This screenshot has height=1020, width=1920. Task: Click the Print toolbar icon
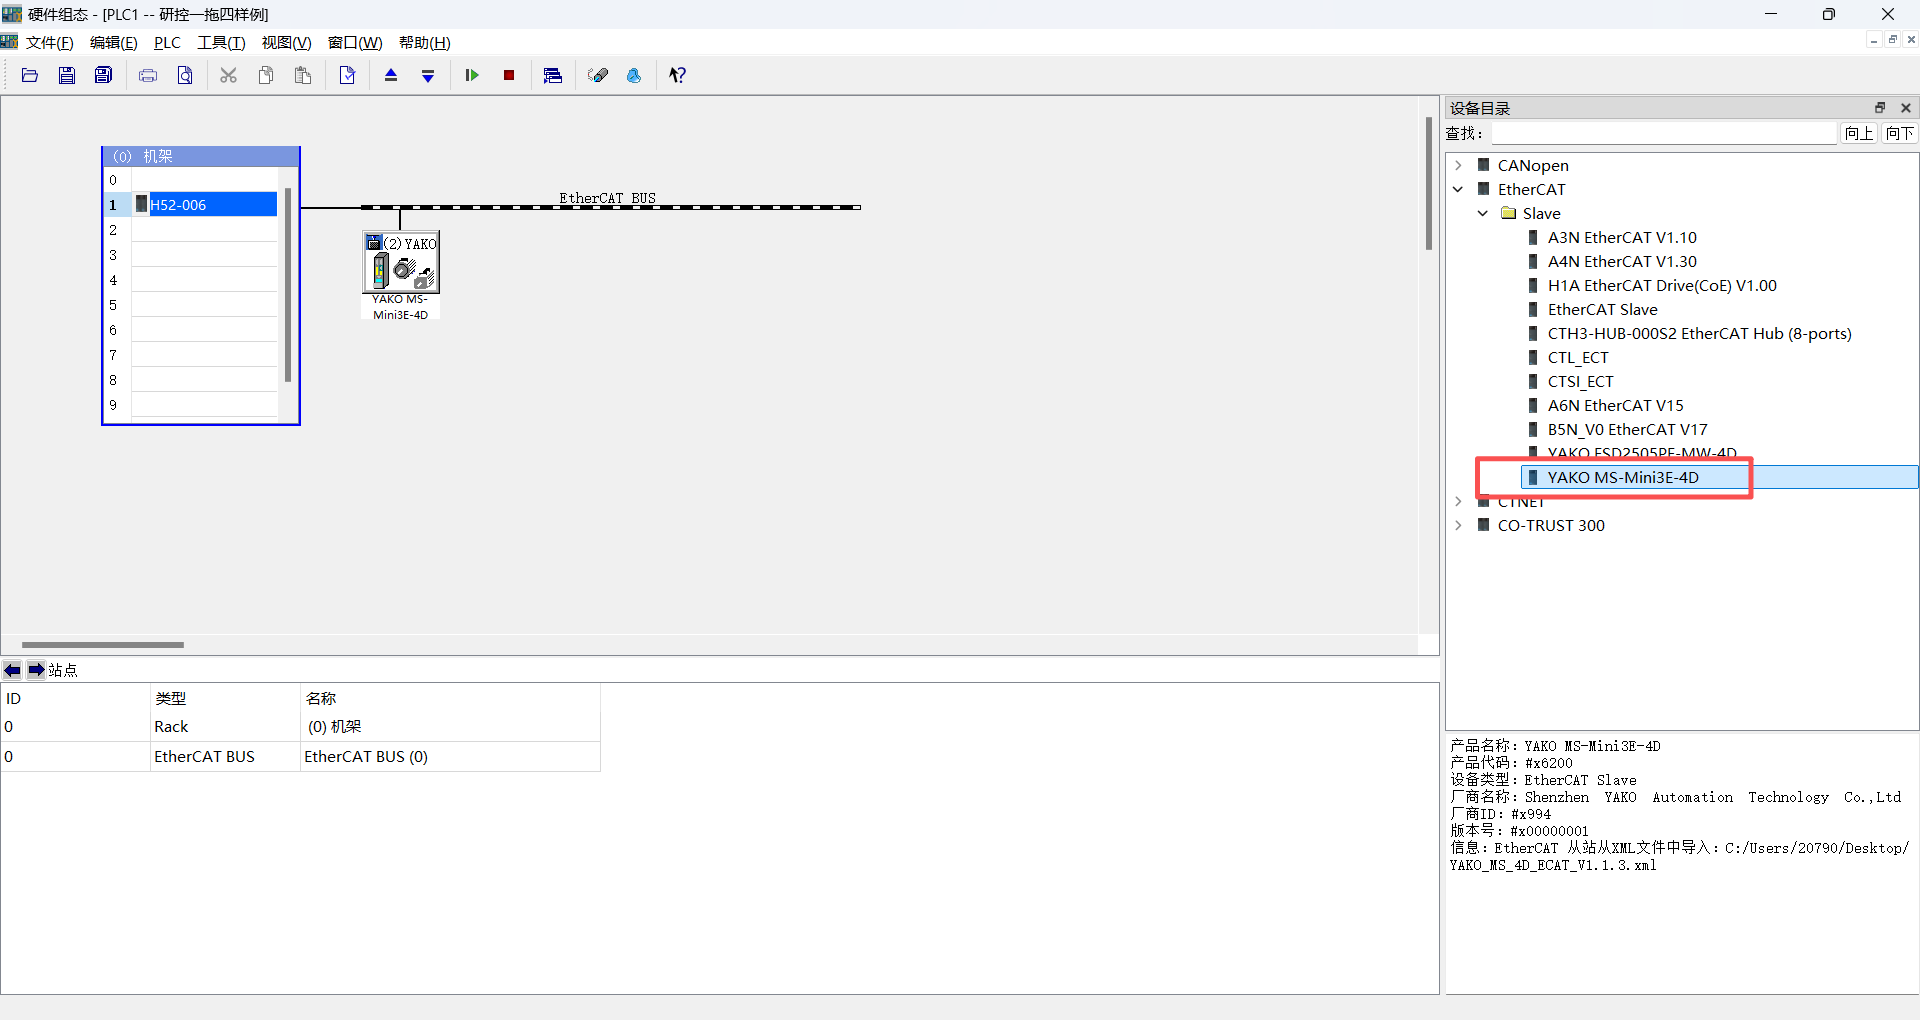coord(148,75)
